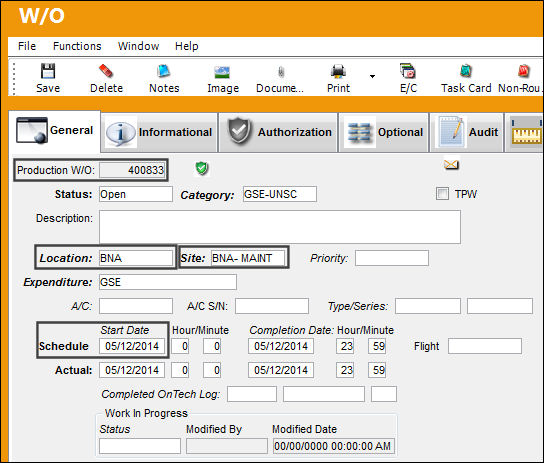Click the Schedule Completion Date field
Image resolution: width=544 pixels, height=463 pixels.
coord(281,346)
